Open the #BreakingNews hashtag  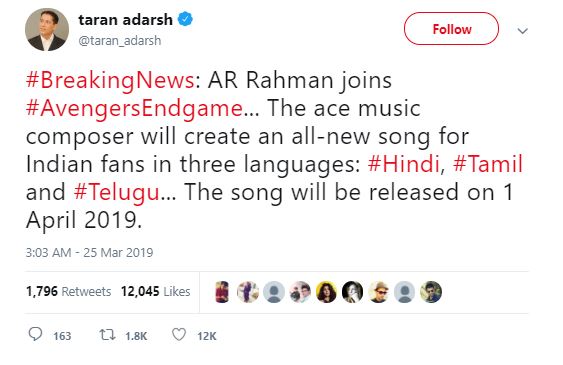[x=110, y=80]
